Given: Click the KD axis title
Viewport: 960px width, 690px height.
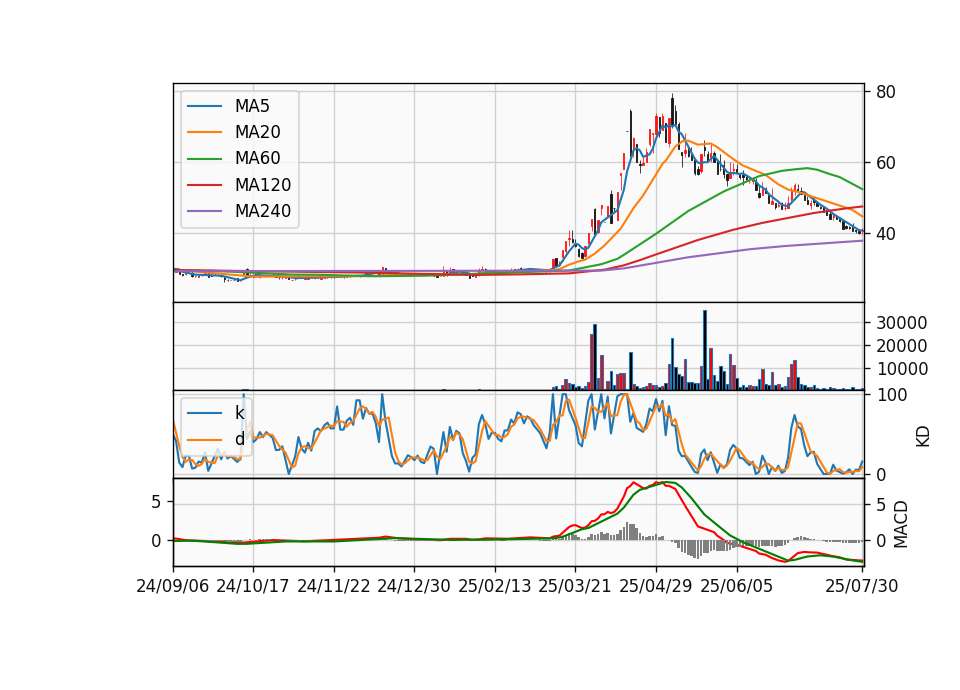Looking at the screenshot, I should (x=923, y=436).
